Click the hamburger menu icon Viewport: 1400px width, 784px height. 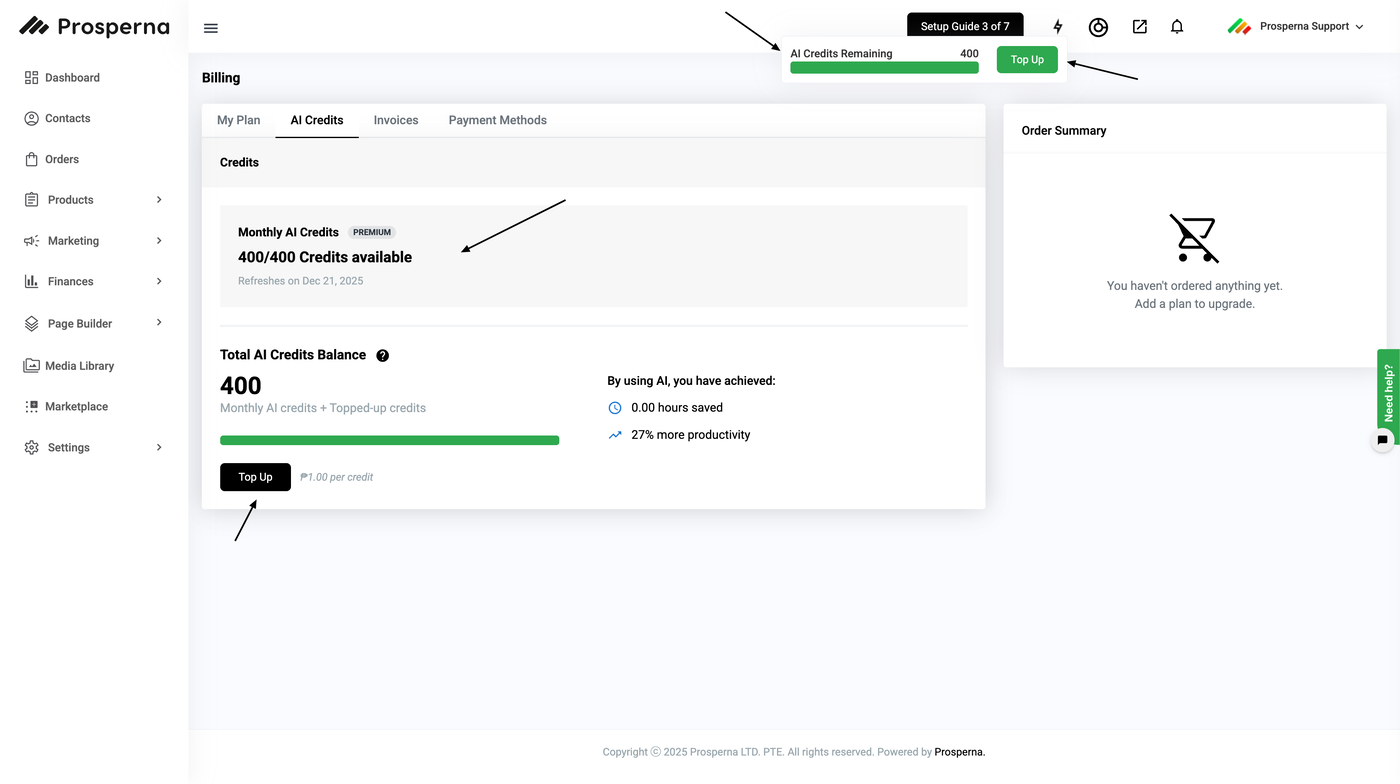point(211,28)
